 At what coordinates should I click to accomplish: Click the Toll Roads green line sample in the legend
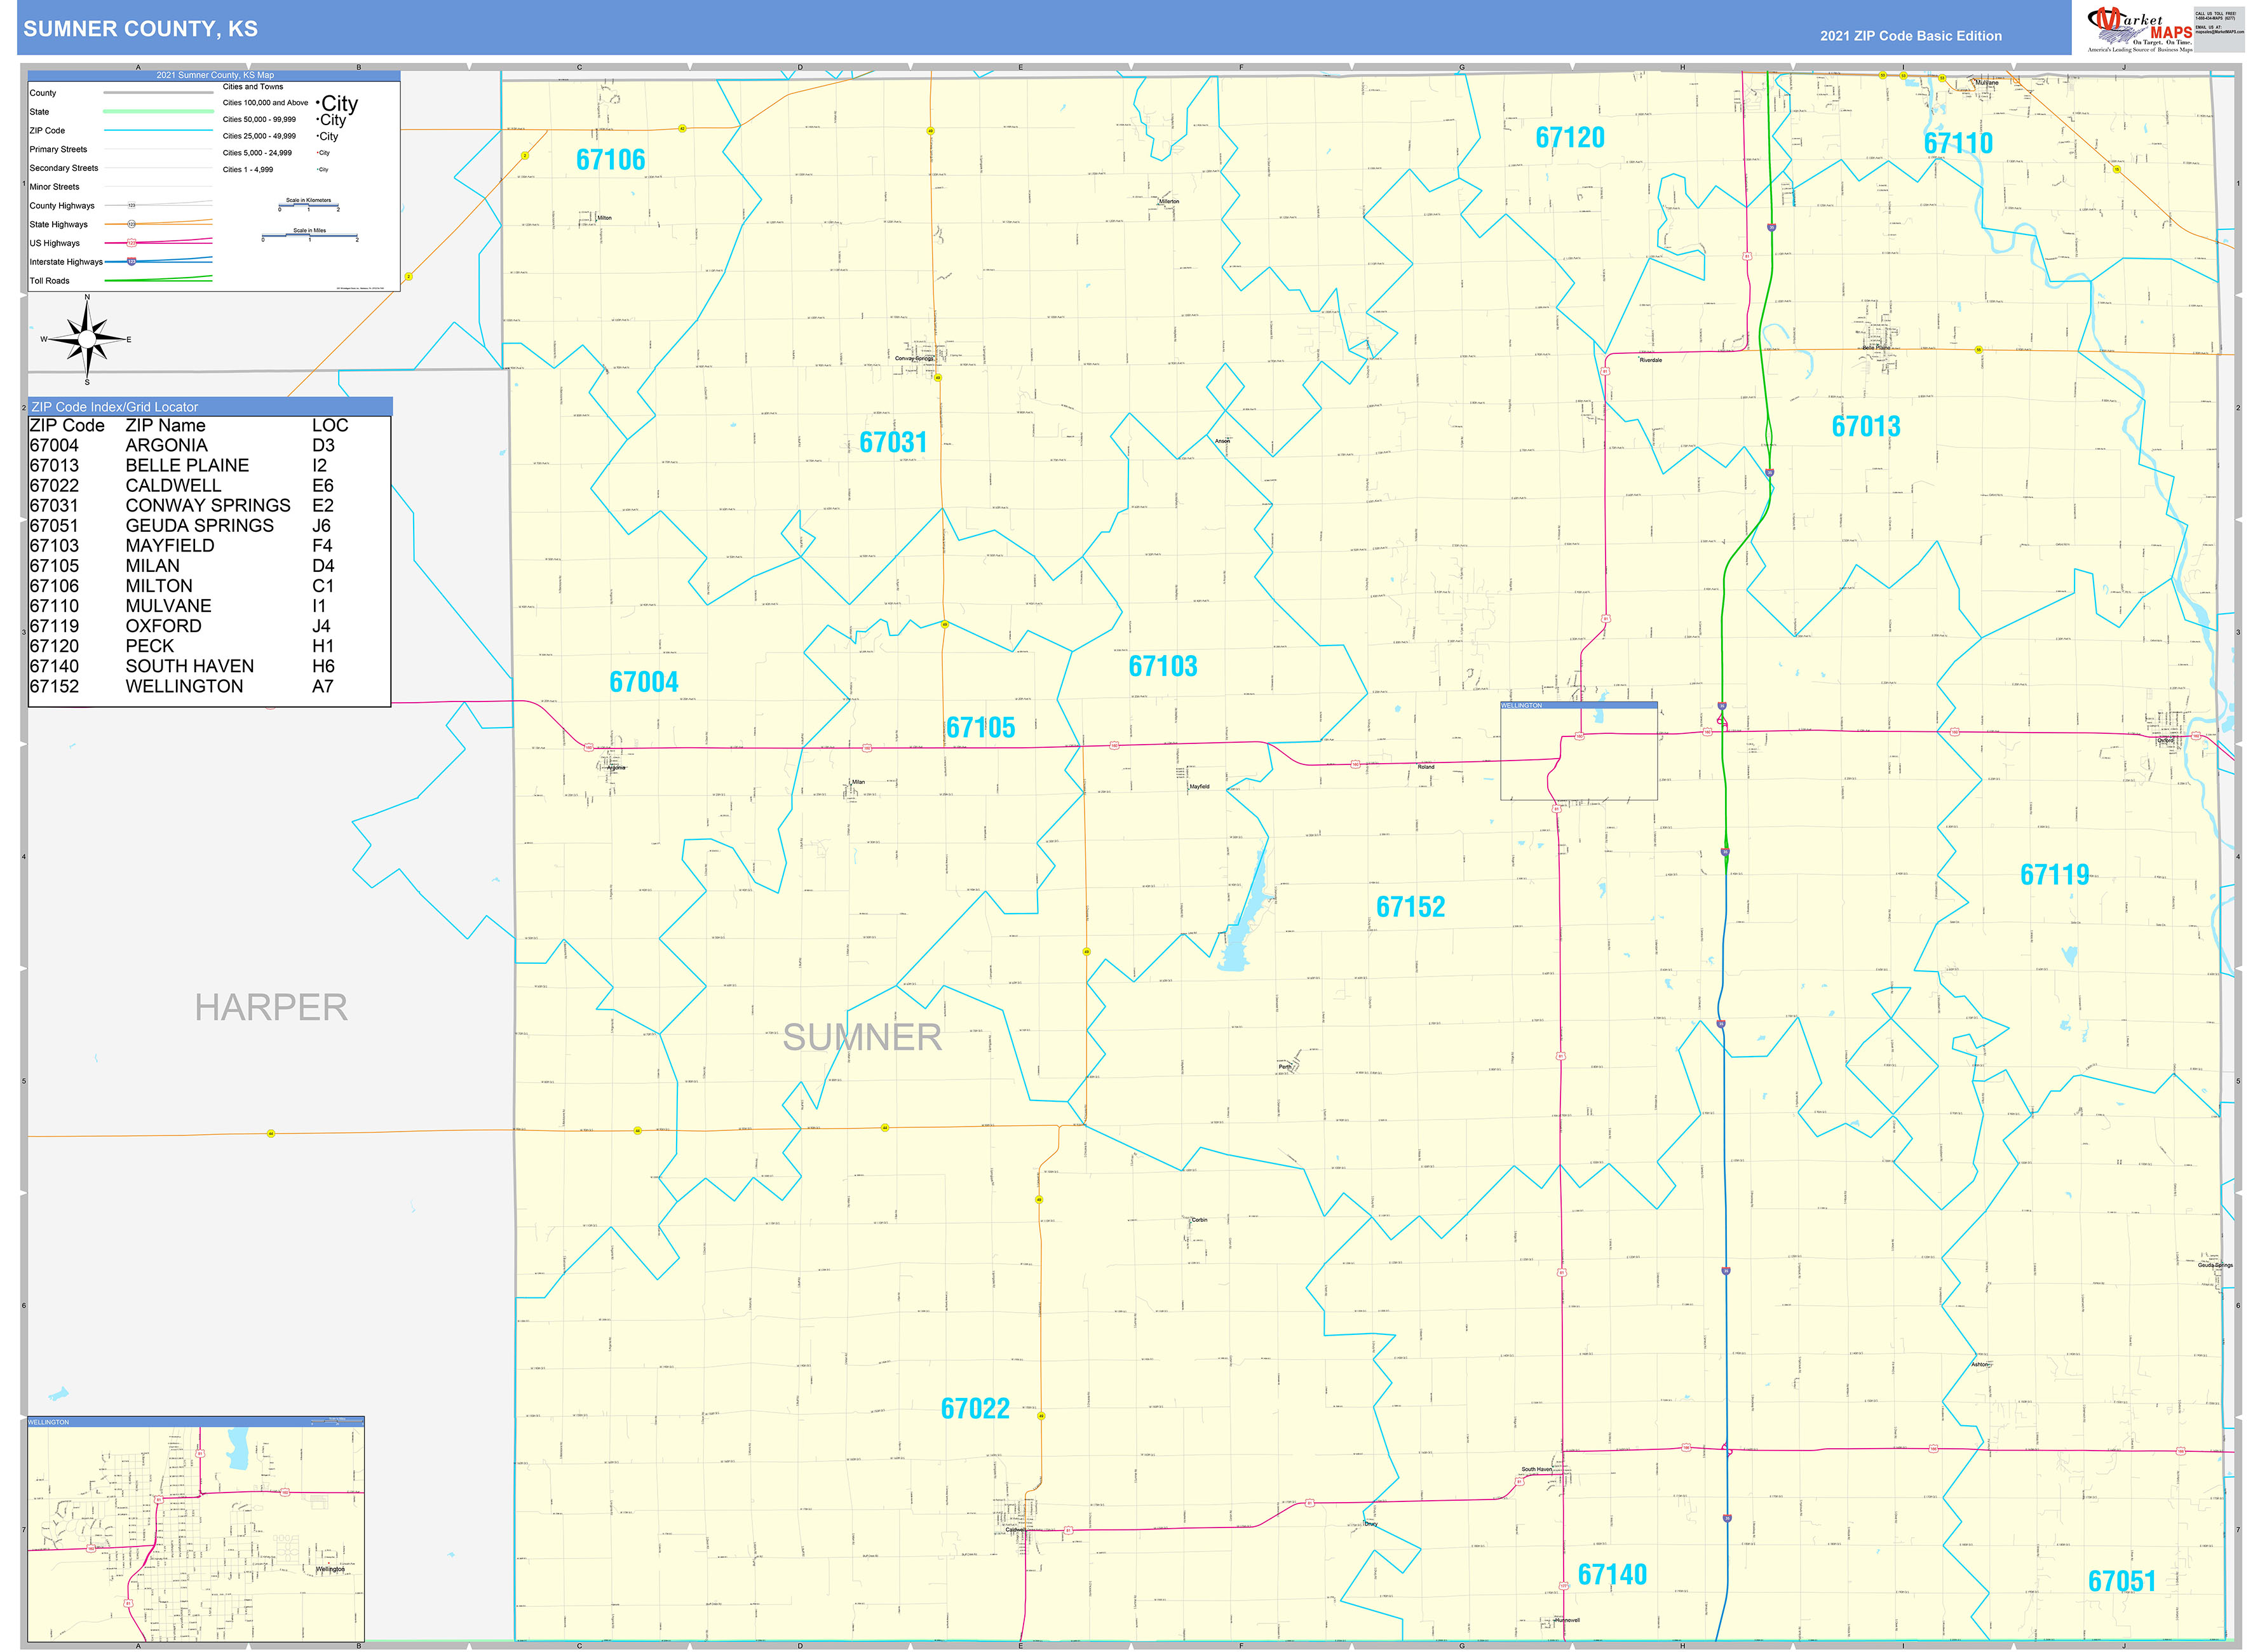coord(158,279)
